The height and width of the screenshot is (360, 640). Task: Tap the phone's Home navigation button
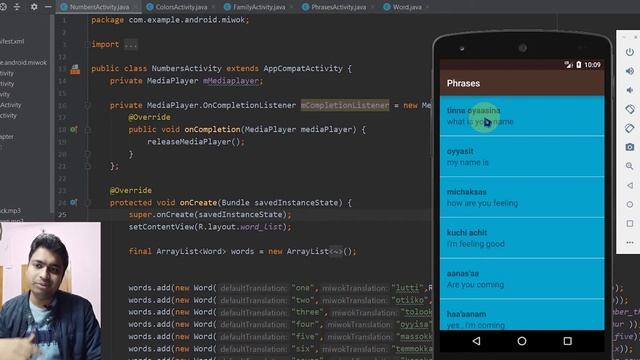pos(522,341)
